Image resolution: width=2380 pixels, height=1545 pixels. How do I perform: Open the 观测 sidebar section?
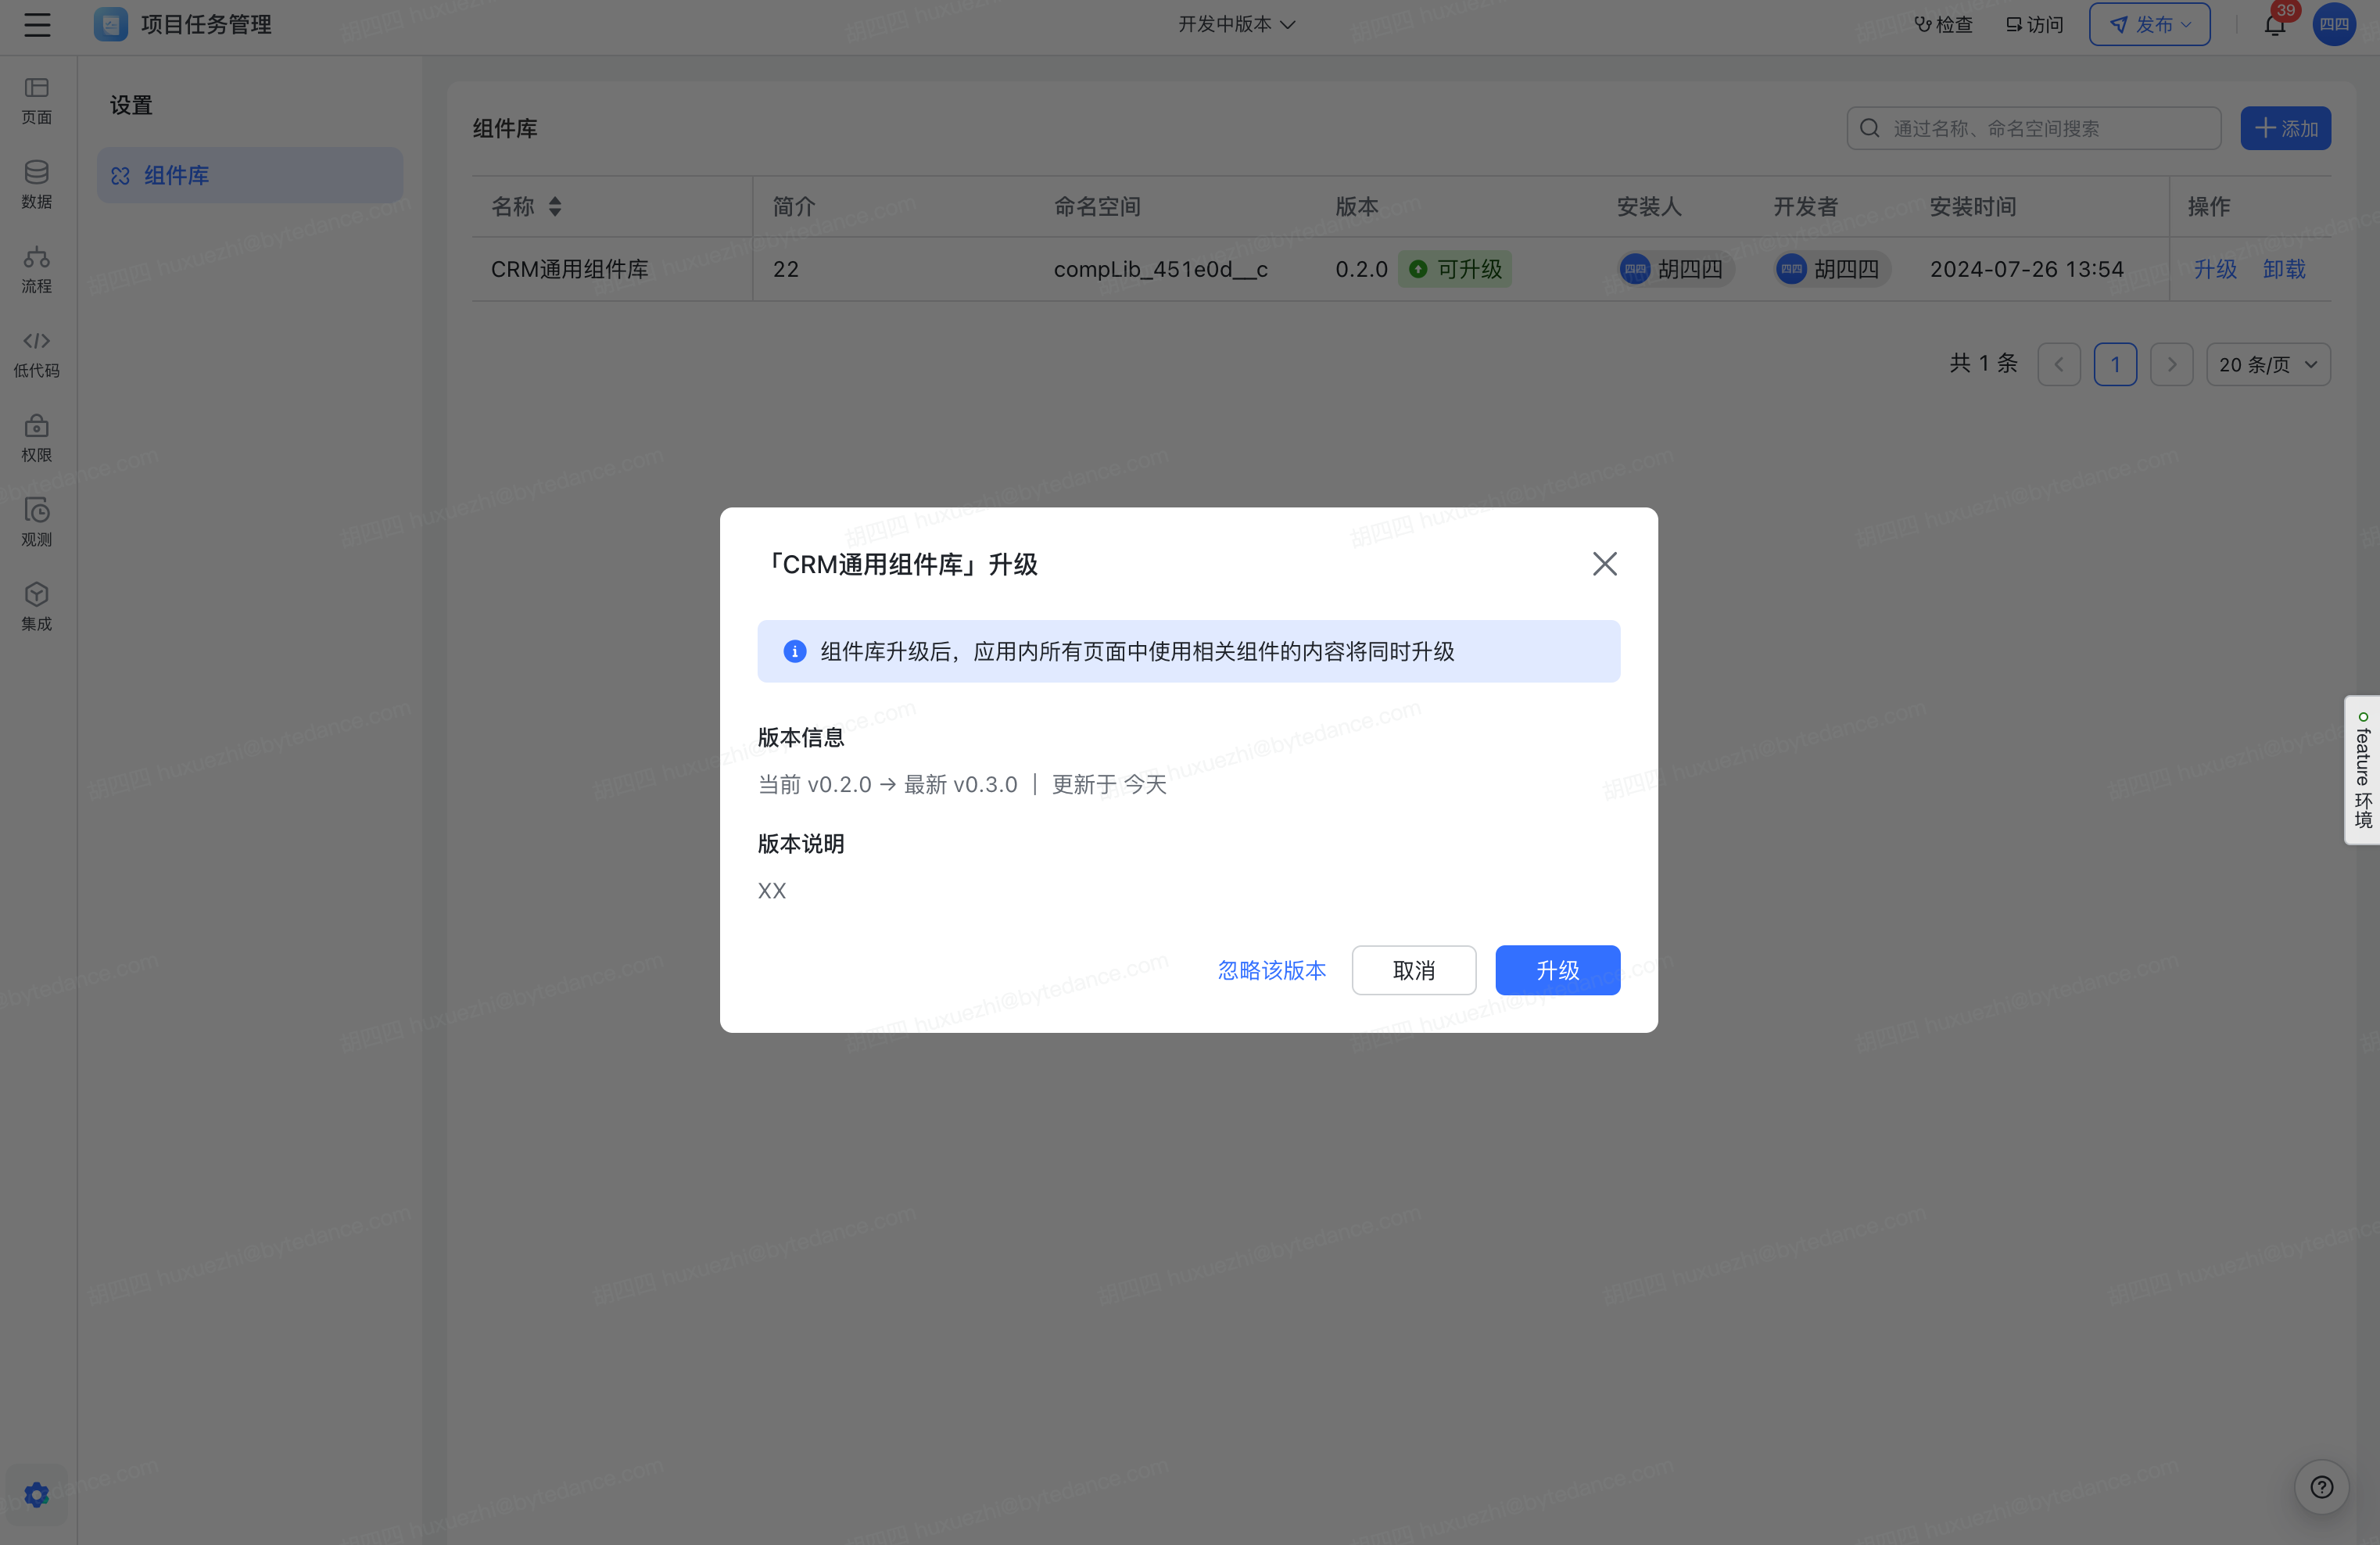tap(37, 523)
